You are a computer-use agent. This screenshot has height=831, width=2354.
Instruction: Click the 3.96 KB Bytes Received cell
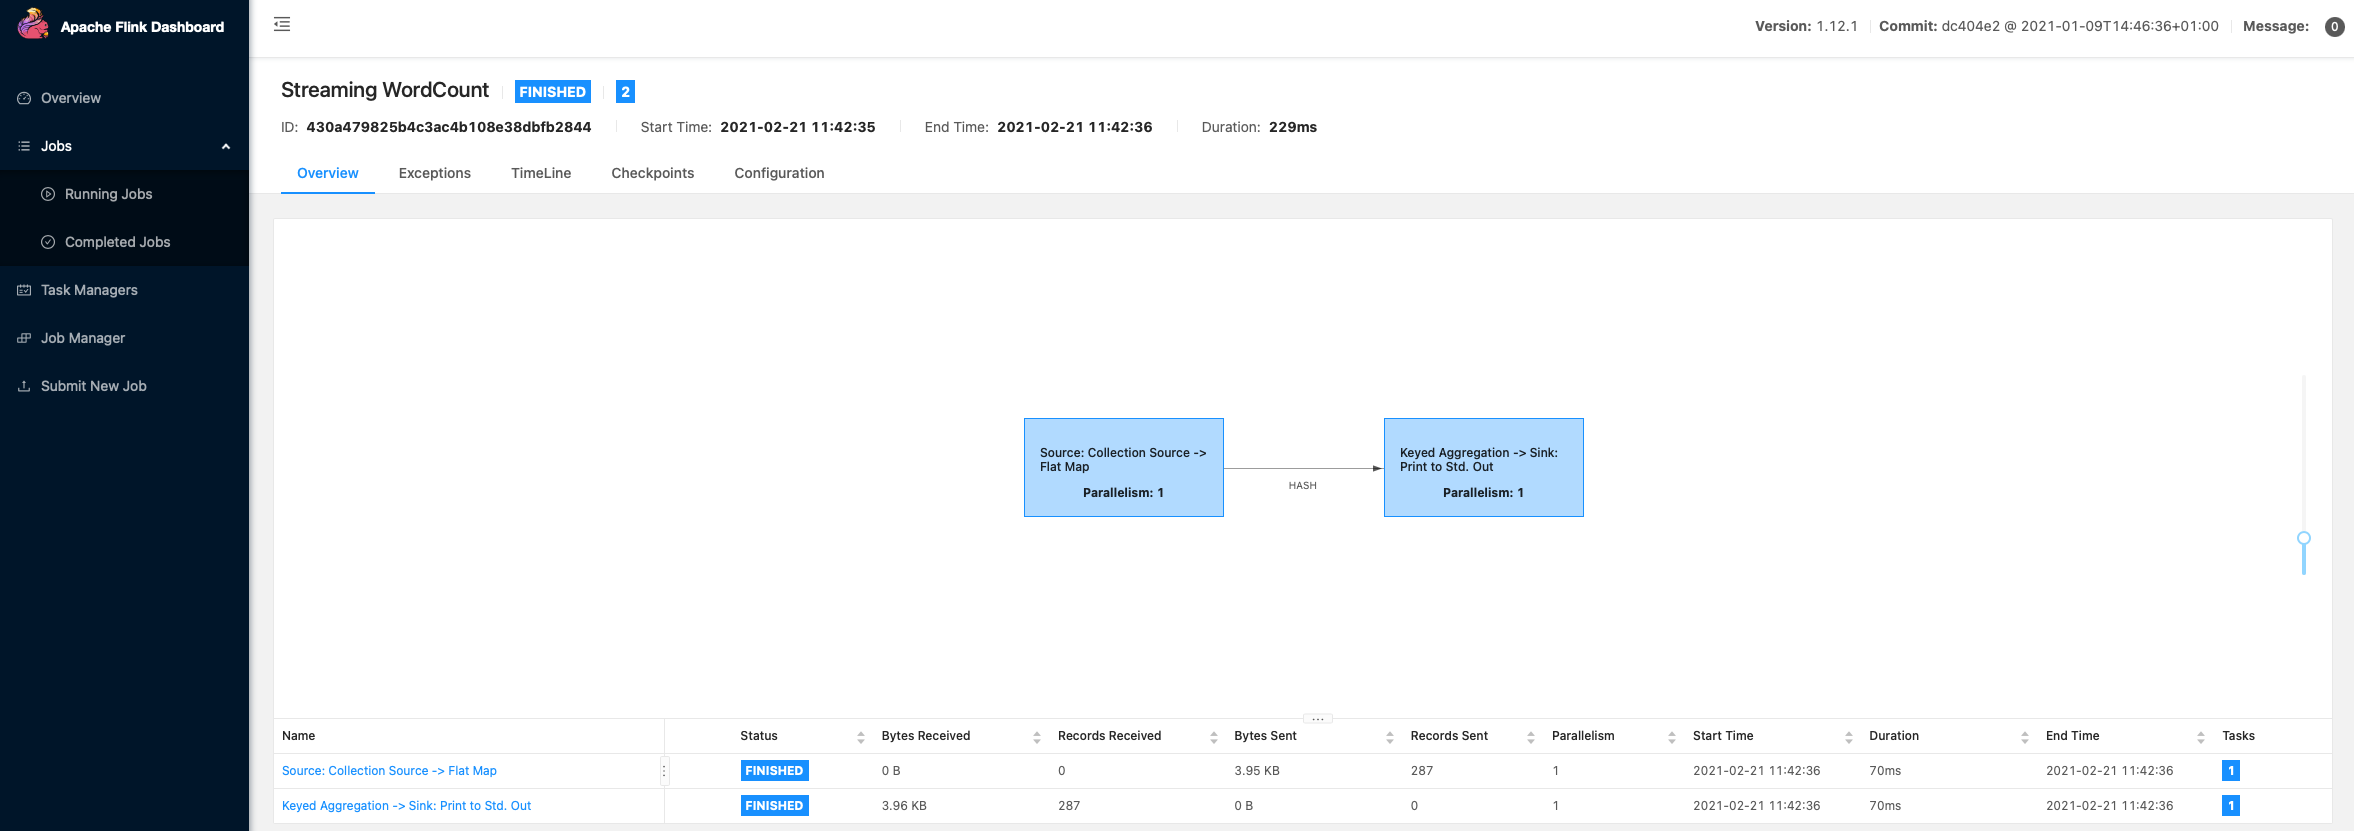(x=904, y=806)
